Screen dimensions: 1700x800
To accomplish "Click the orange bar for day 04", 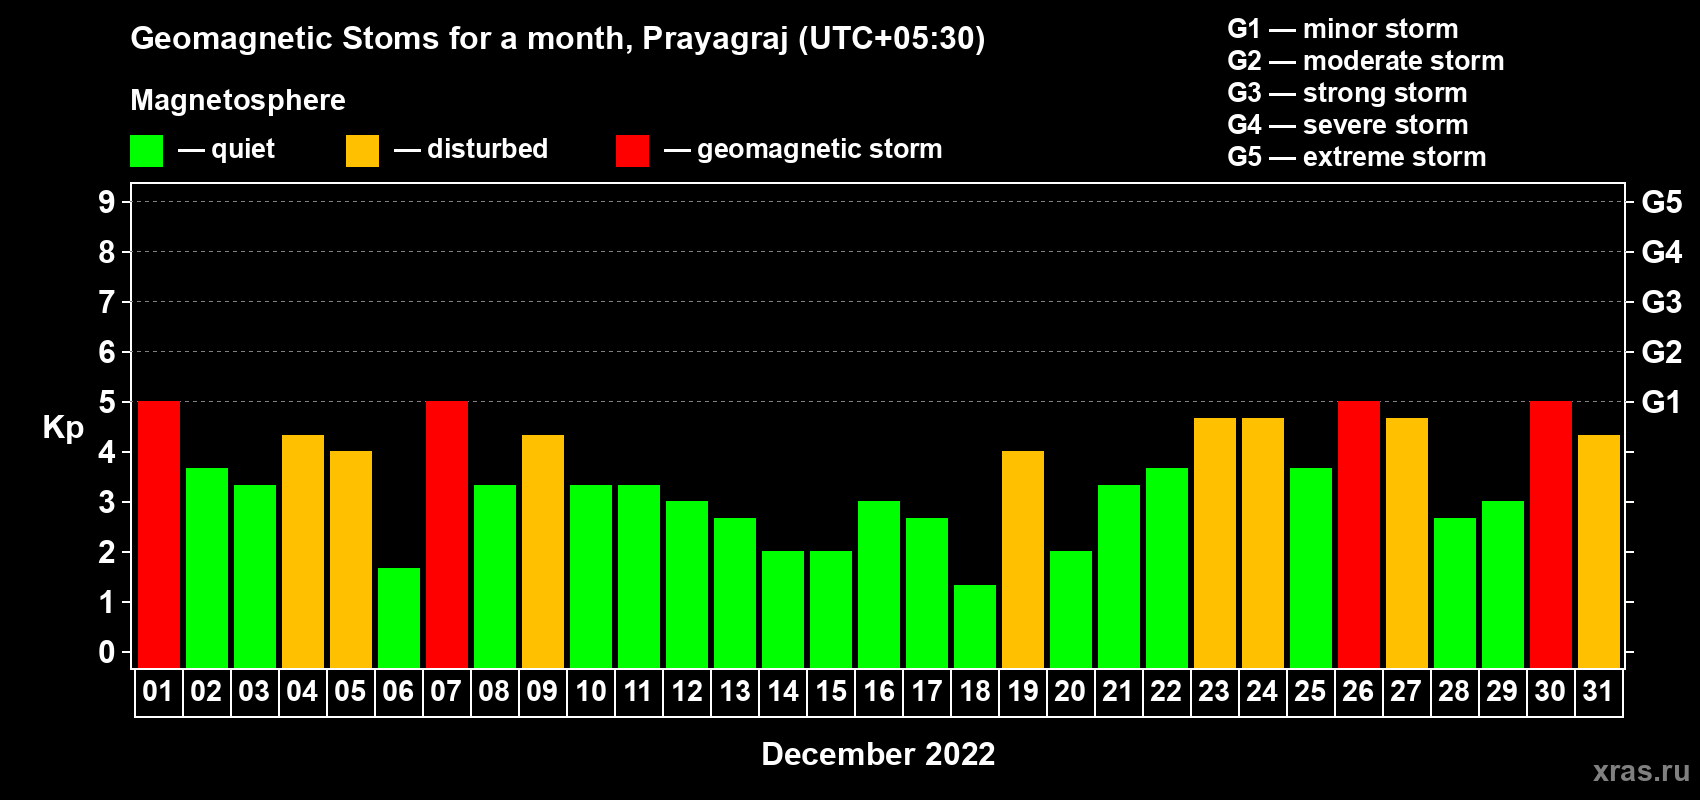I will pos(303,551).
